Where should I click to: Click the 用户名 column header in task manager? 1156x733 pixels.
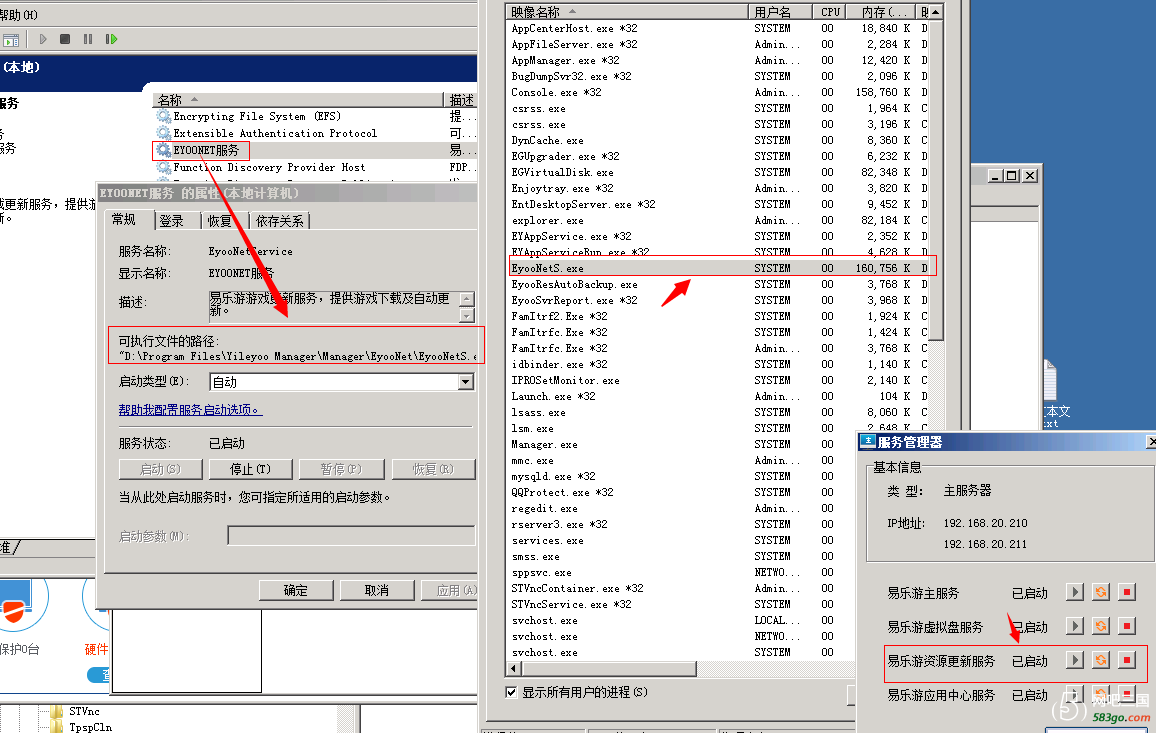780,12
